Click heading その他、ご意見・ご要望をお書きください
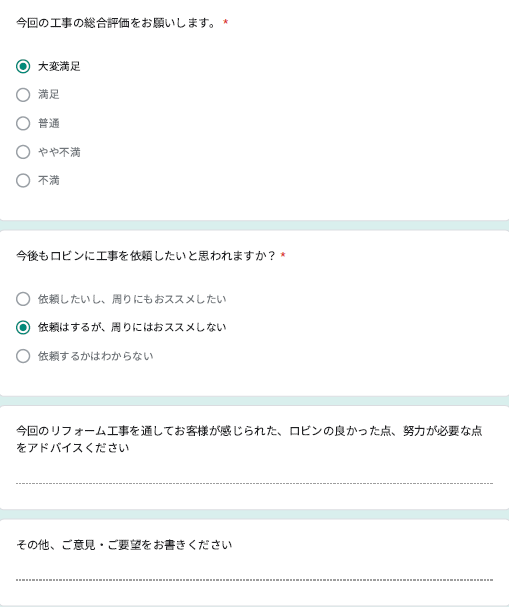 (x=124, y=545)
